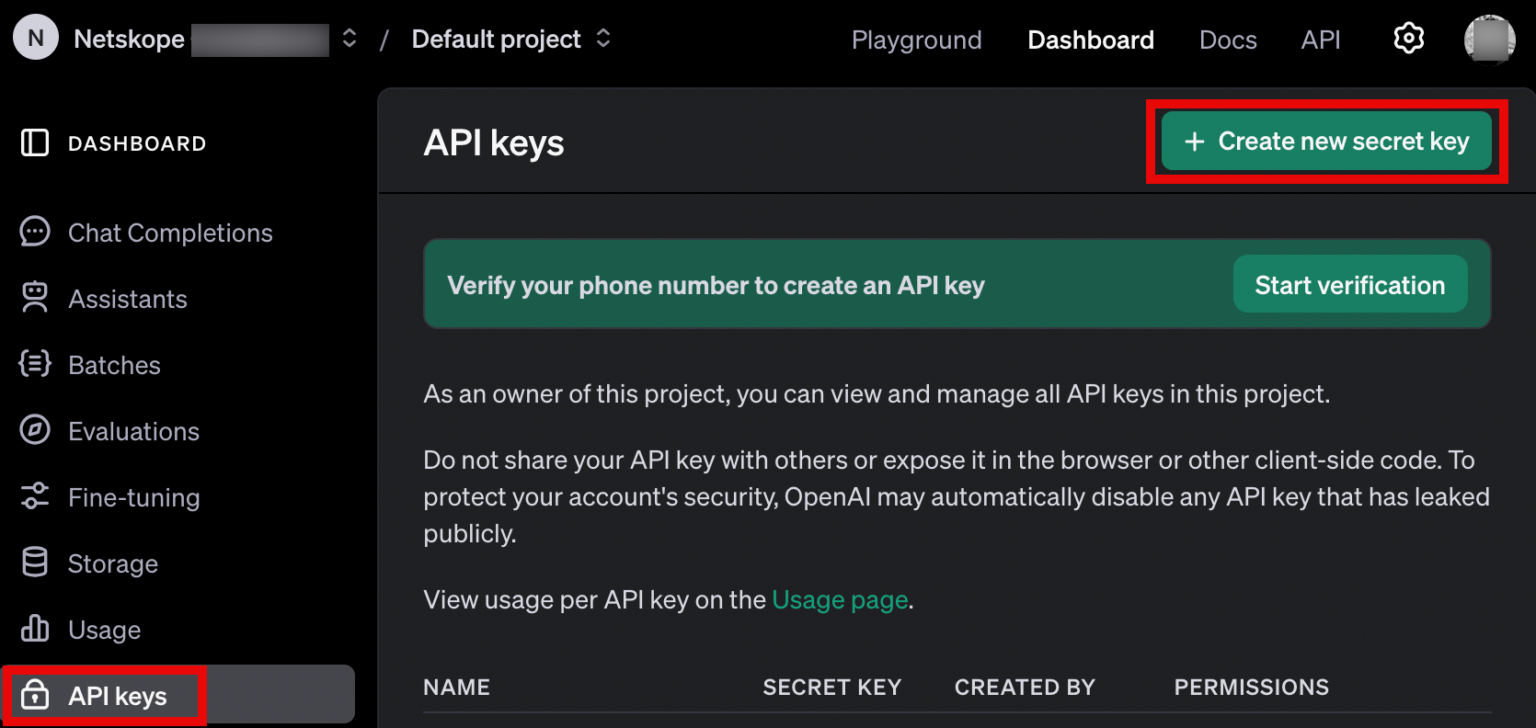The height and width of the screenshot is (728, 1536).
Task: Start phone number verification
Action: 1350,284
